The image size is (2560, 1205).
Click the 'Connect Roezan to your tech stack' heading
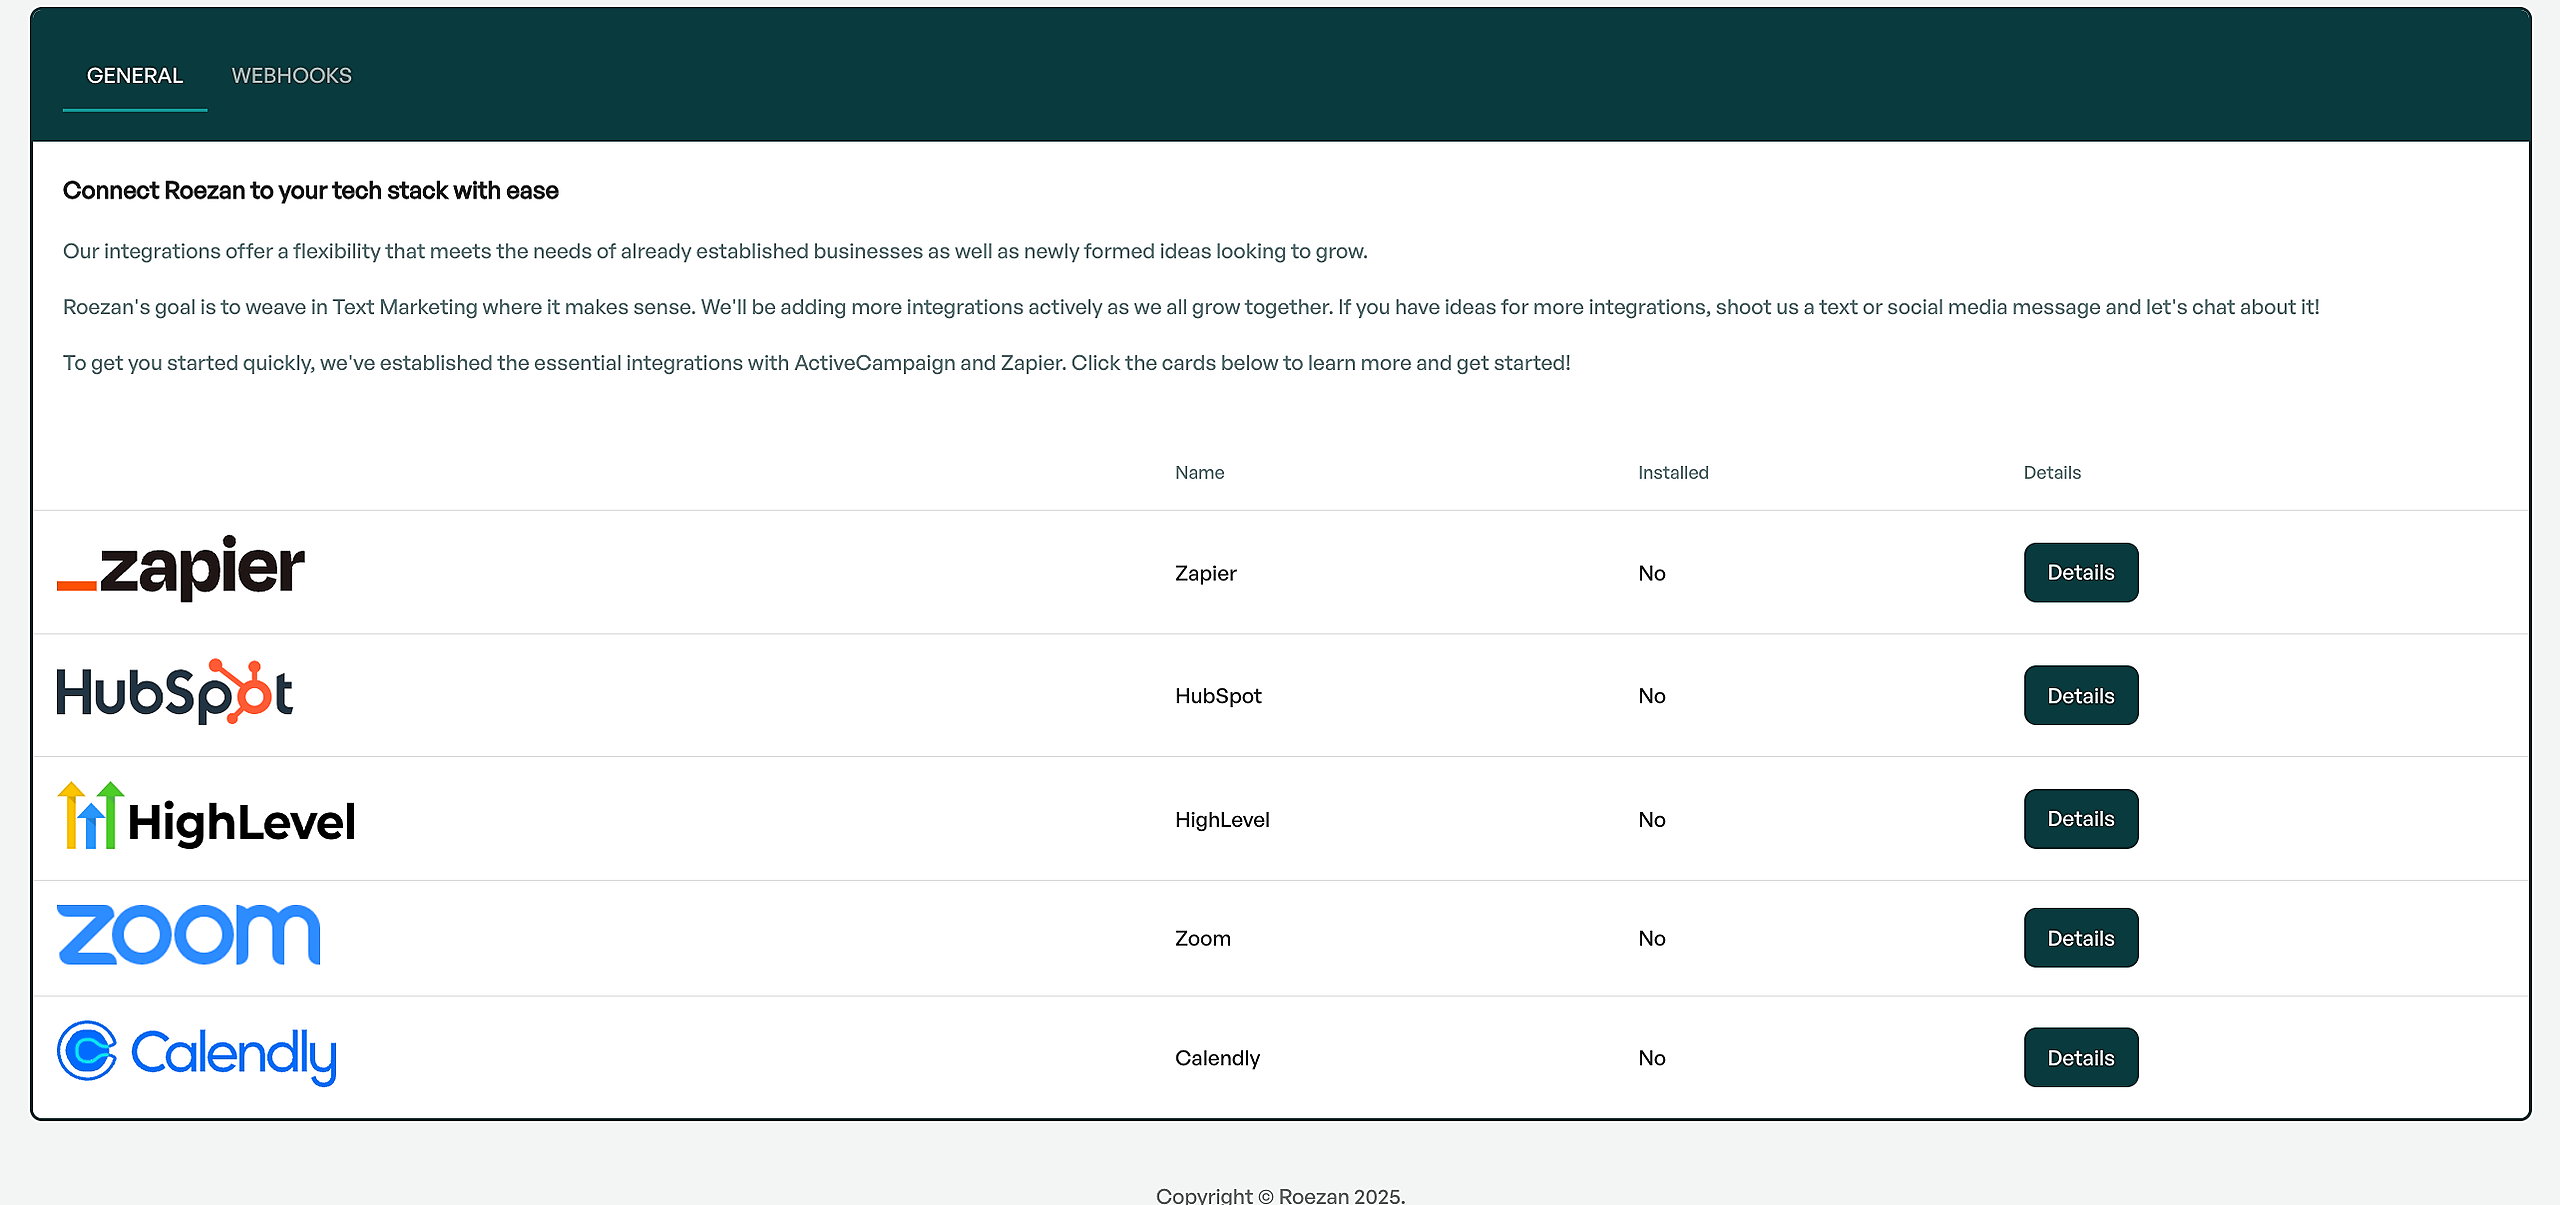[310, 191]
